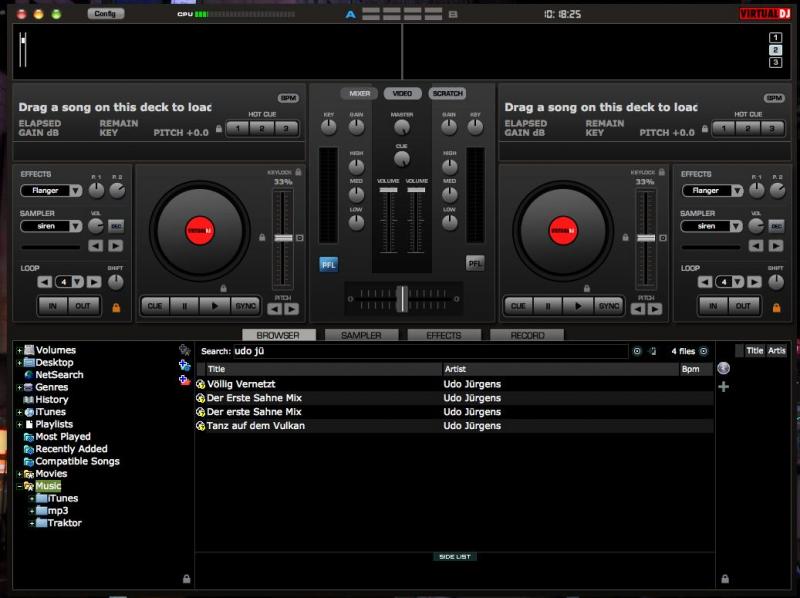Select waveform zoom level 1
Image resolution: width=800 pixels, height=598 pixels.
(x=775, y=37)
